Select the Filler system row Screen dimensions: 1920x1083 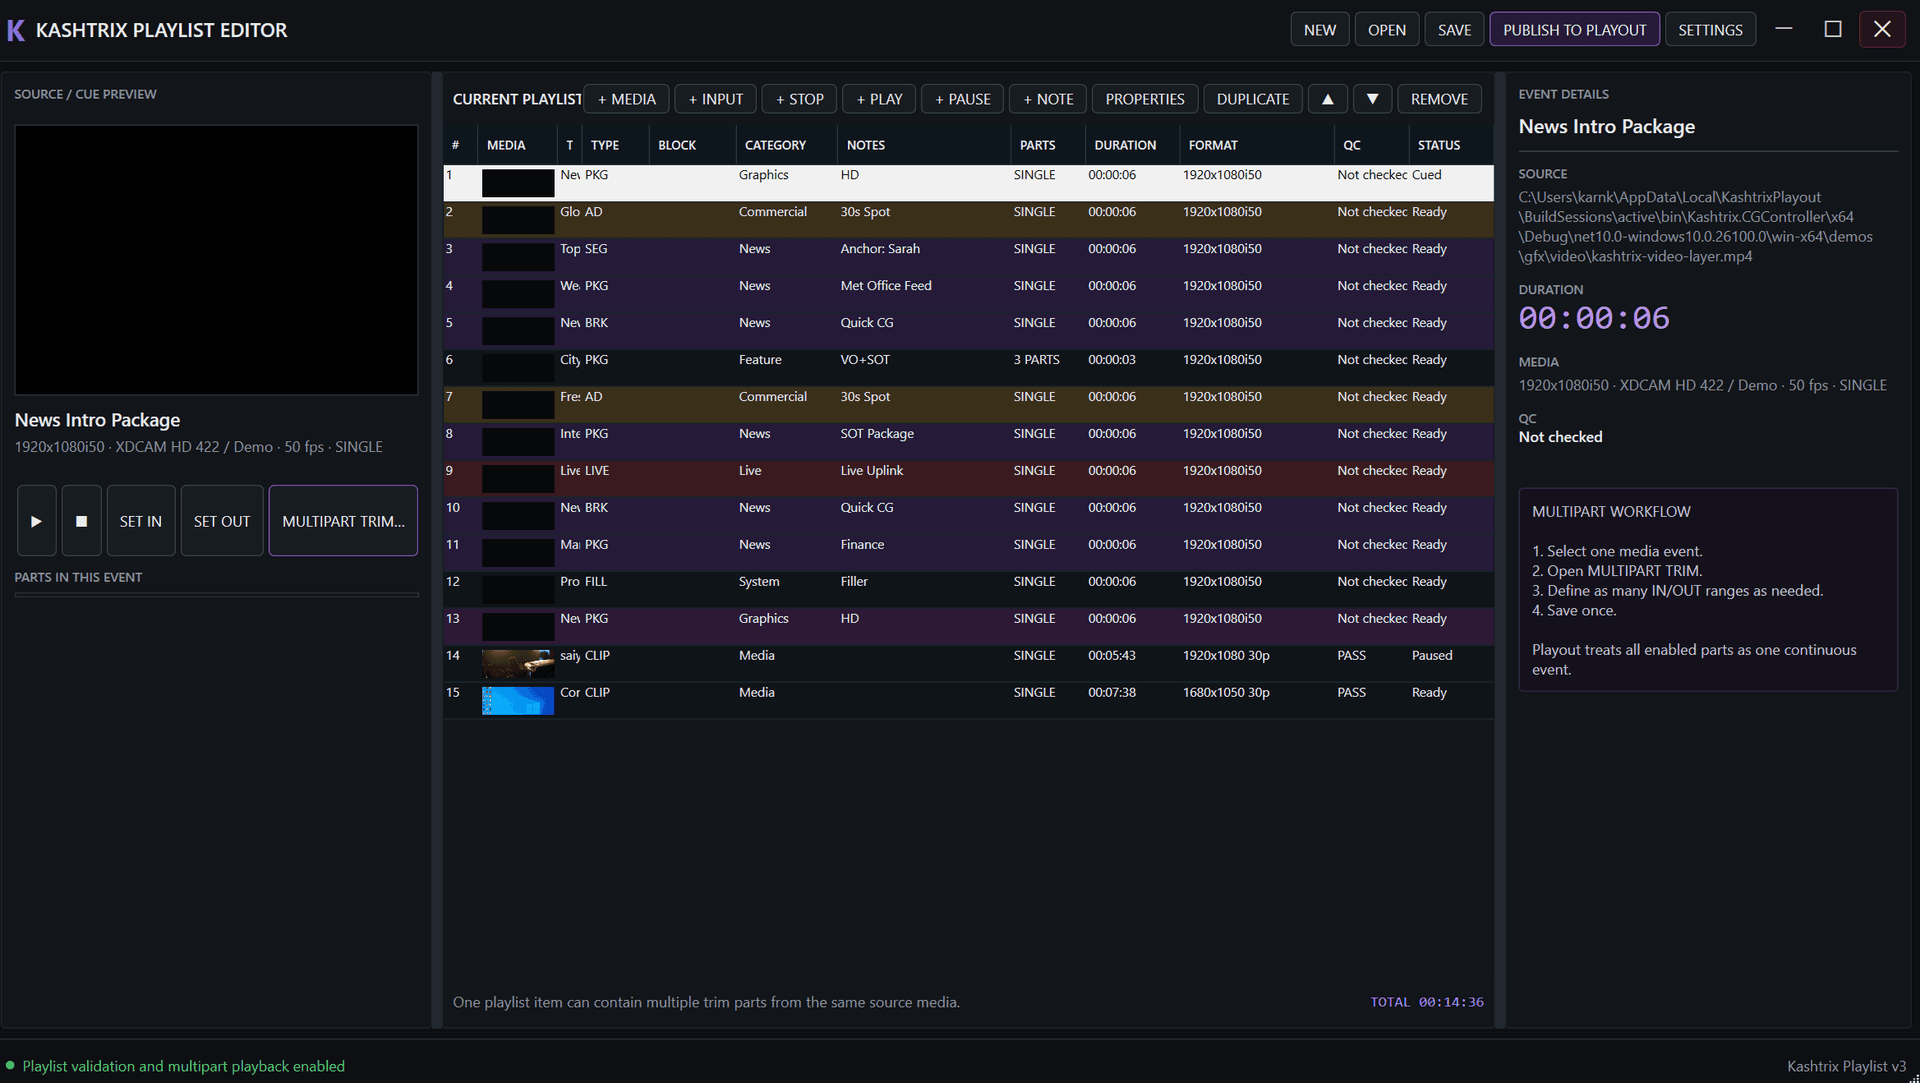[x=968, y=590]
